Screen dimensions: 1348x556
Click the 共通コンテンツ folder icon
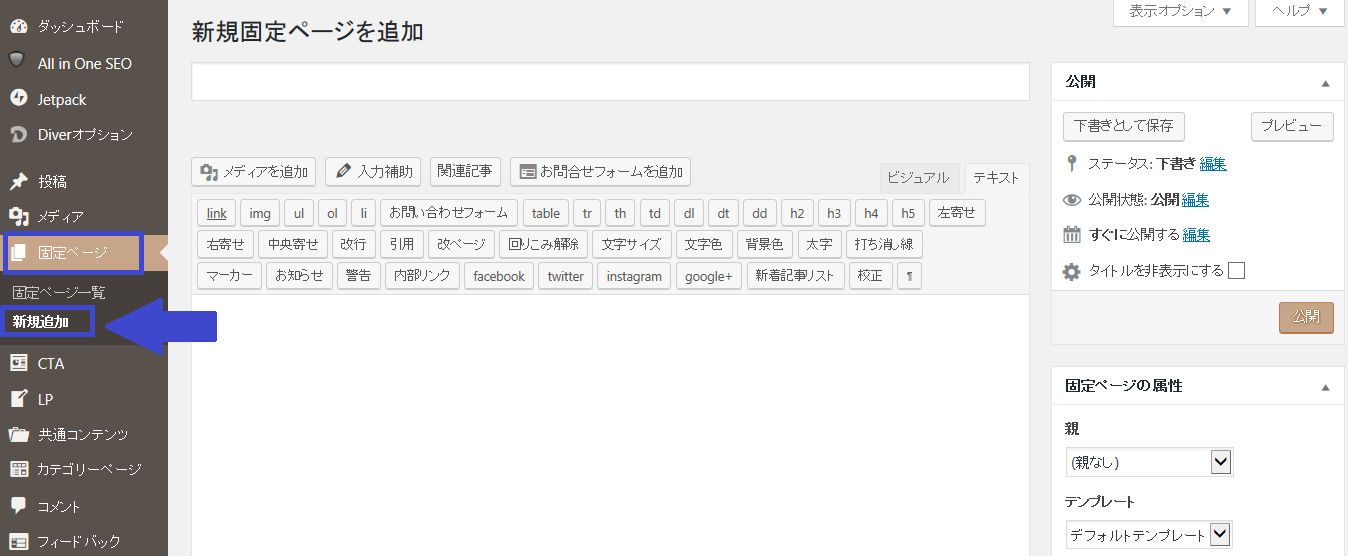18,435
